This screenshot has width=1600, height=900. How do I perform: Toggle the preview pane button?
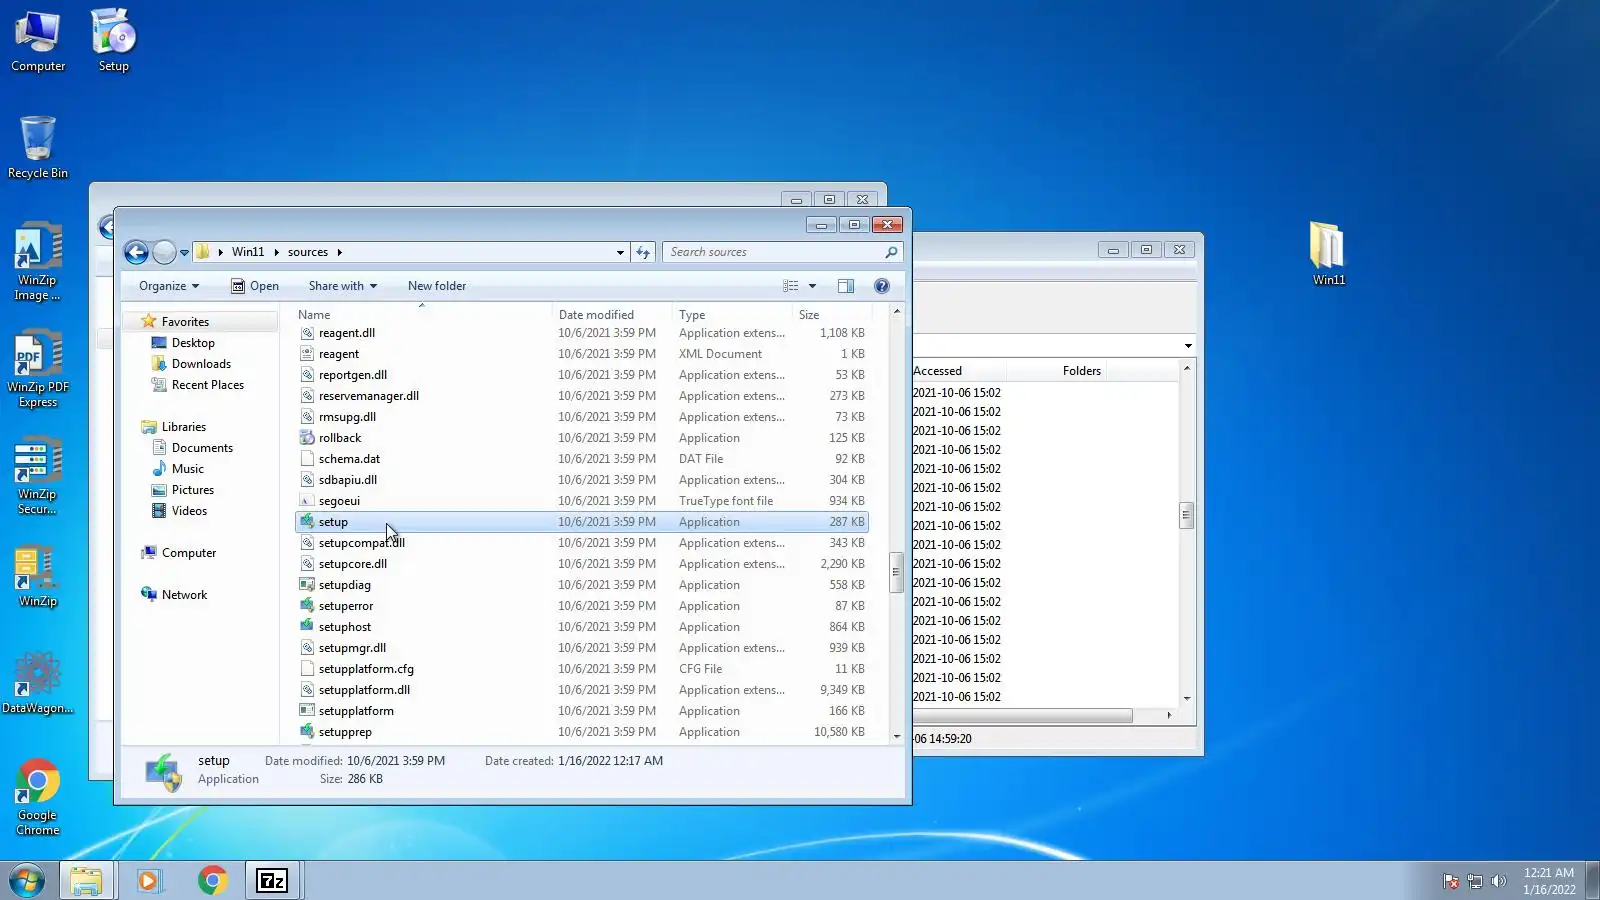coord(846,286)
